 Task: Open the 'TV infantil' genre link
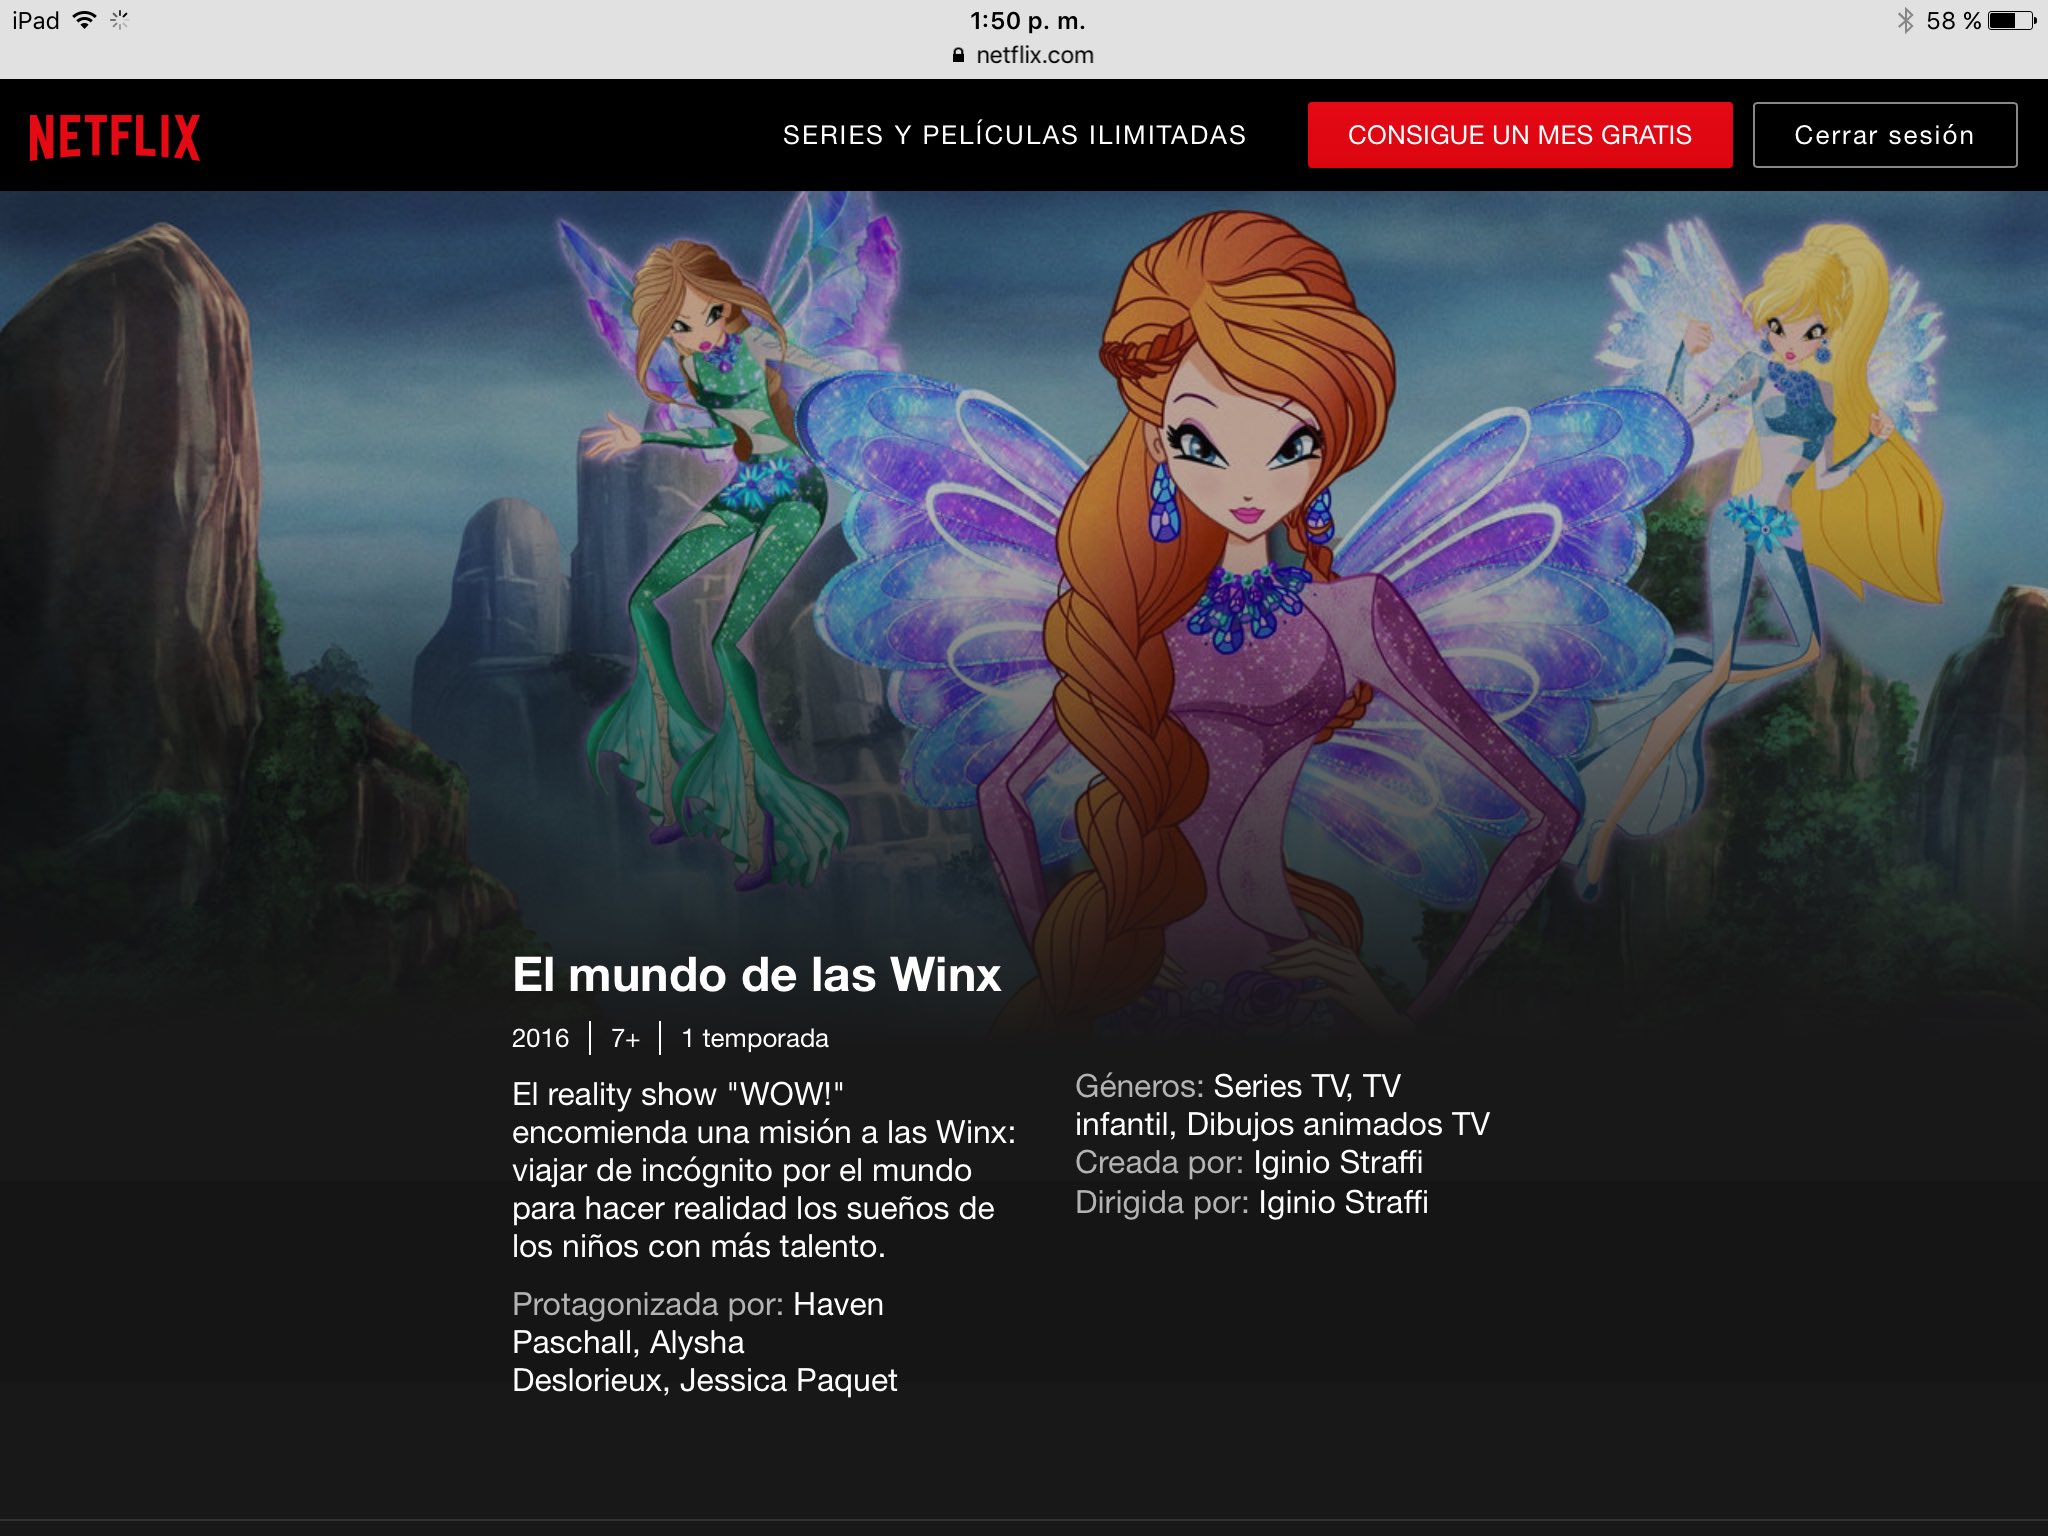[x=1122, y=1124]
